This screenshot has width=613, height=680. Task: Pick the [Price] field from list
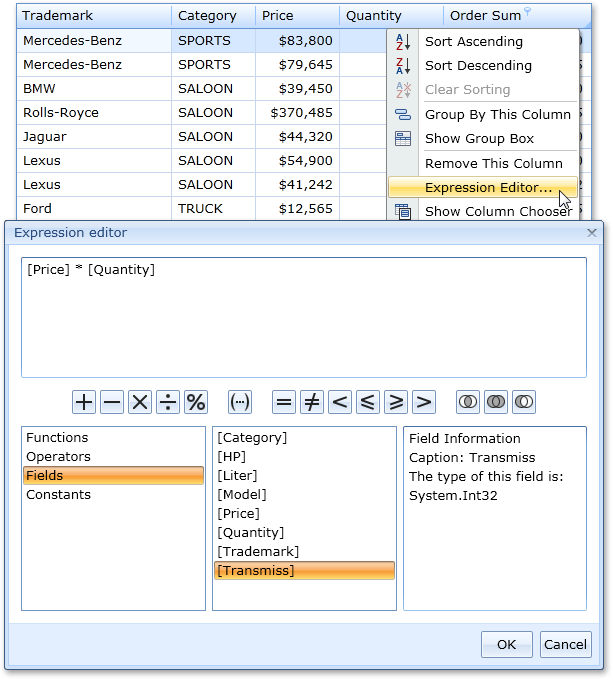tap(238, 514)
